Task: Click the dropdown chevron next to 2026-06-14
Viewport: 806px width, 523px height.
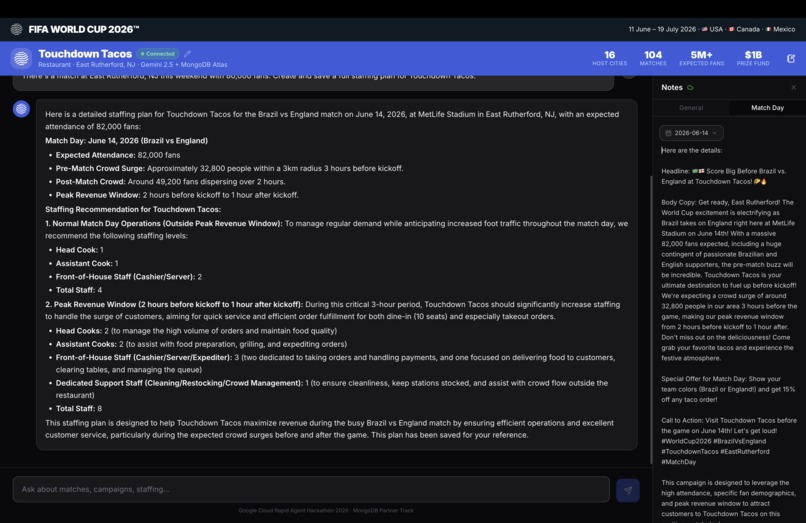Action: [715, 133]
